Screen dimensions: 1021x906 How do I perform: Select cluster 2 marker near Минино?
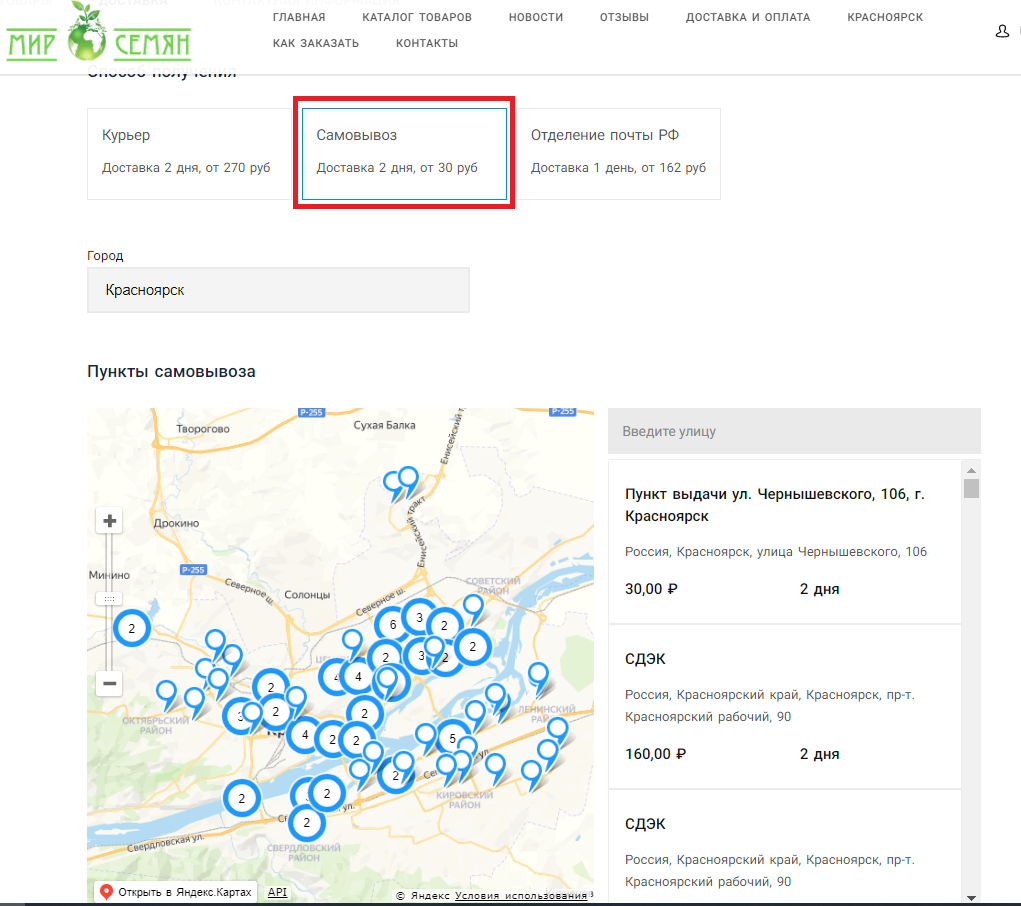[x=132, y=629]
